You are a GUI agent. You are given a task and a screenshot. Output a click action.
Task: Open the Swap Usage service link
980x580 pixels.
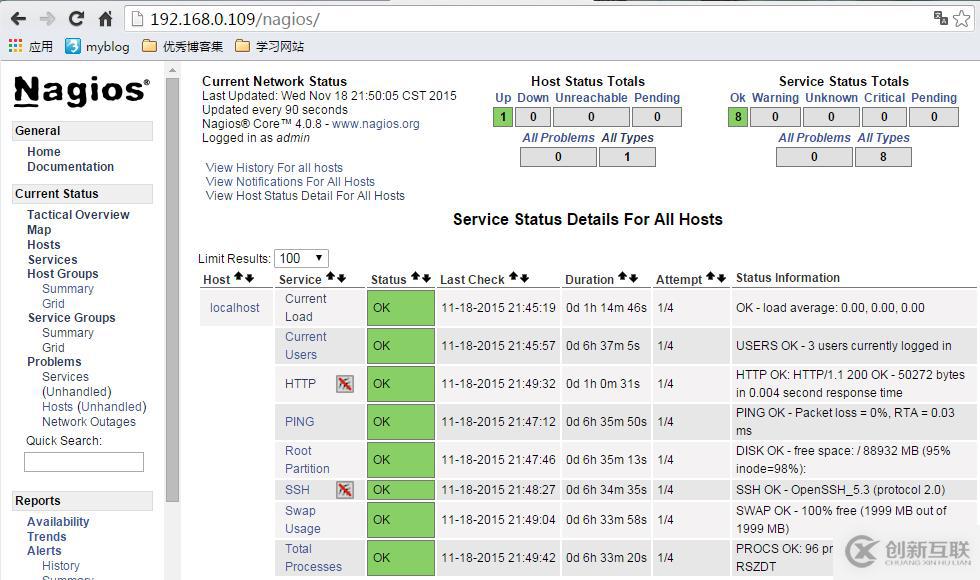[x=302, y=519]
